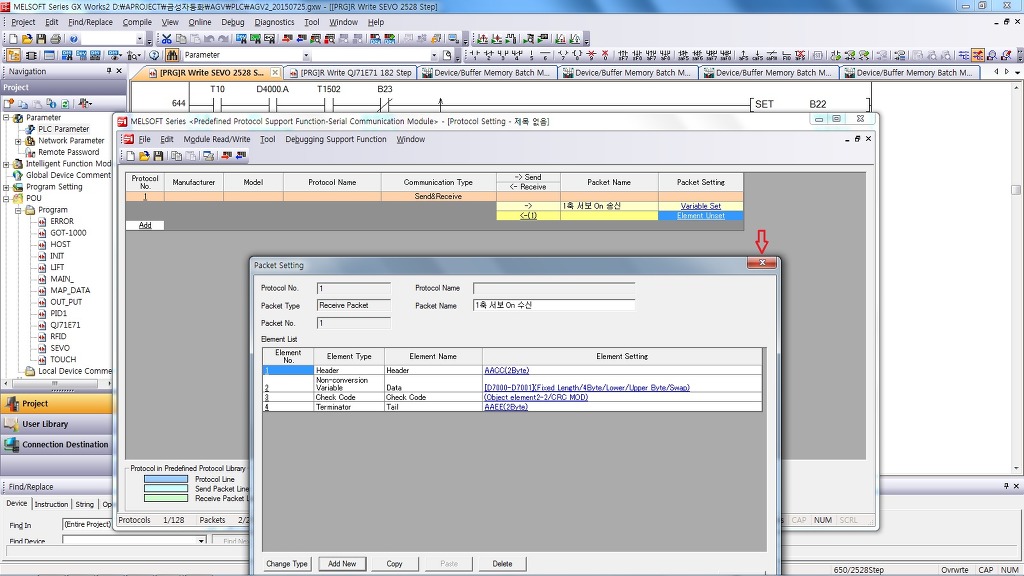
Task: Click the Print icon in GX Works2 toolbar
Action: click(x=55, y=39)
